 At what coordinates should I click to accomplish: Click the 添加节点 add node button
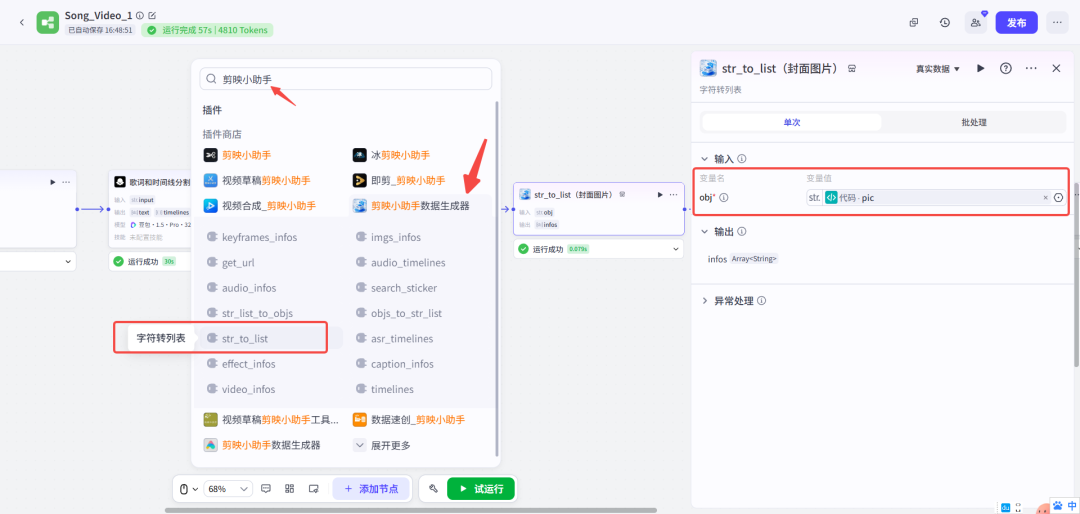pos(371,489)
